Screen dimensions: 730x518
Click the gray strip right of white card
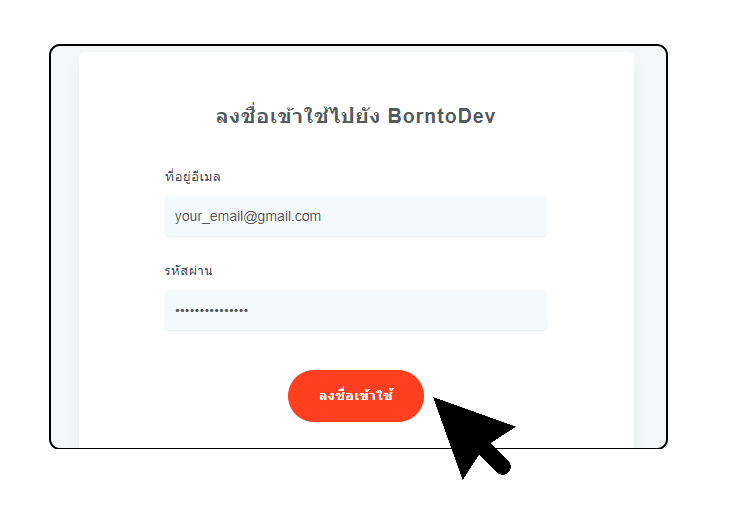[650, 247]
